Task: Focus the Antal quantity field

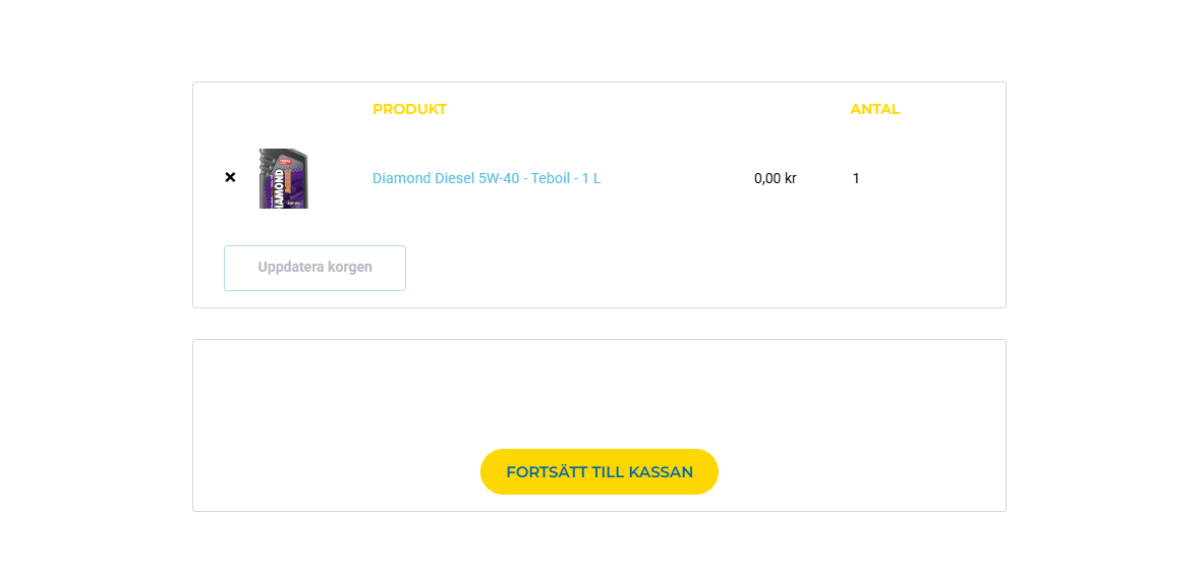Action: tap(856, 178)
